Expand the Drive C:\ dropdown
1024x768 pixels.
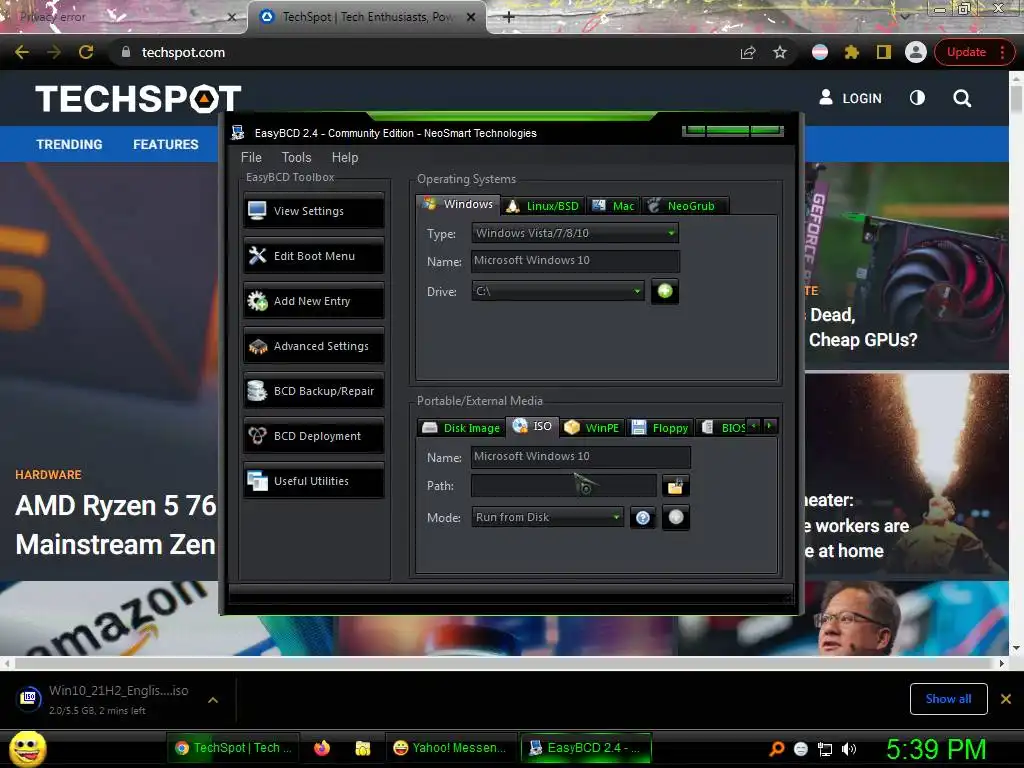pyautogui.click(x=558, y=291)
